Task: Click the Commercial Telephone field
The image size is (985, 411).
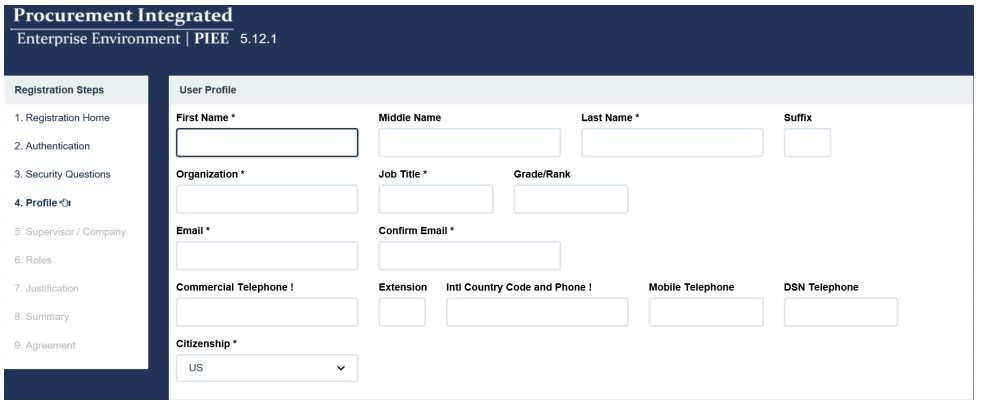Action: (267, 312)
